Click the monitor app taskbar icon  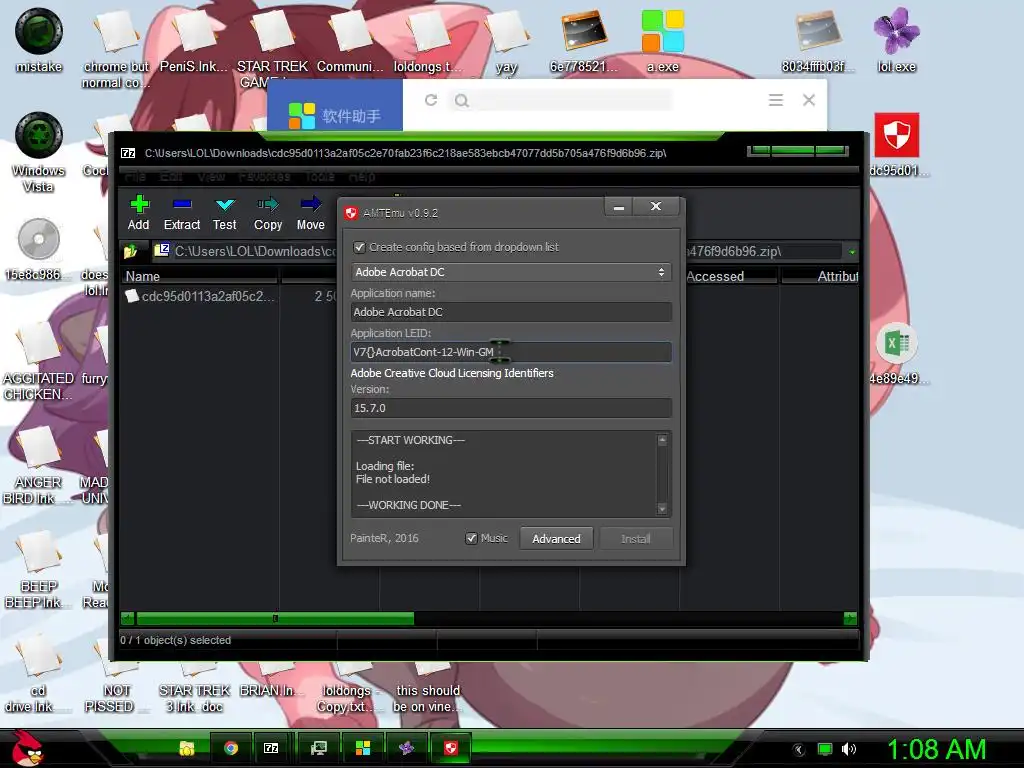point(319,748)
